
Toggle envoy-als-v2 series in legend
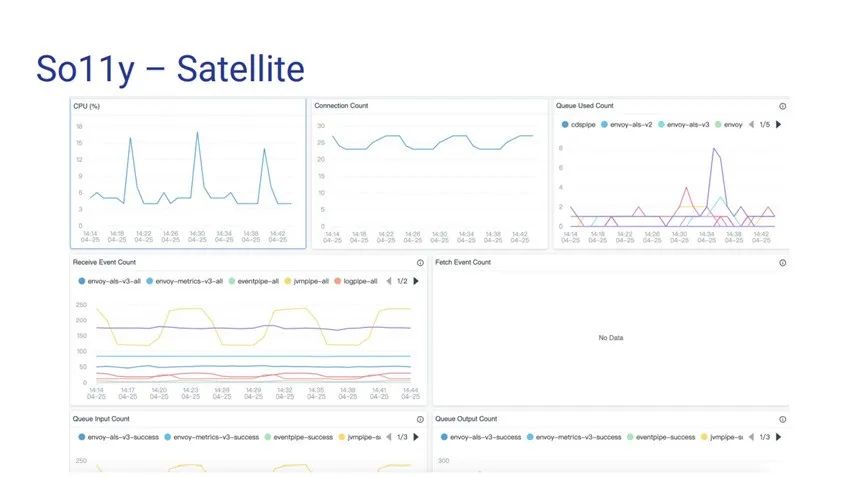(x=626, y=125)
